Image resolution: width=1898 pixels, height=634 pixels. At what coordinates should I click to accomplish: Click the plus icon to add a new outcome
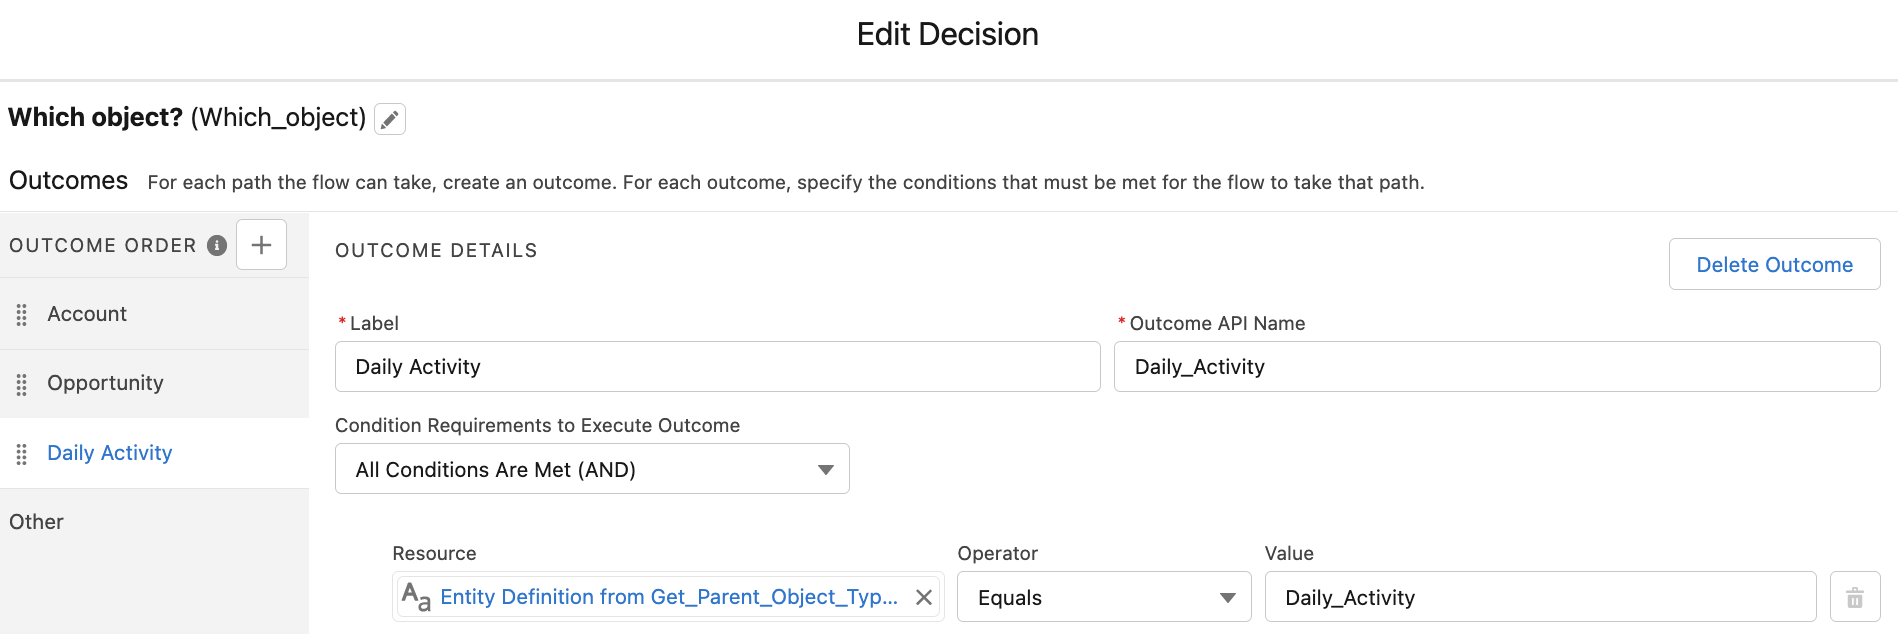click(261, 243)
